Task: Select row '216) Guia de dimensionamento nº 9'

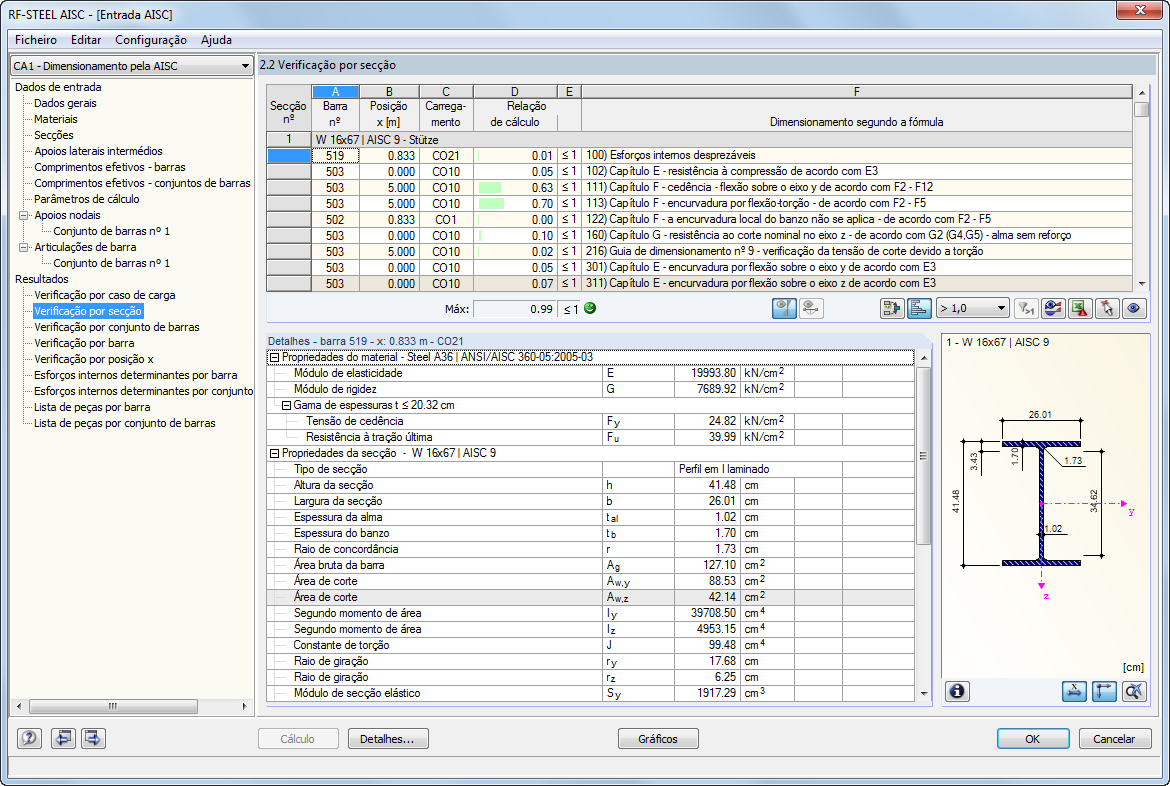Action: [x=699, y=252]
